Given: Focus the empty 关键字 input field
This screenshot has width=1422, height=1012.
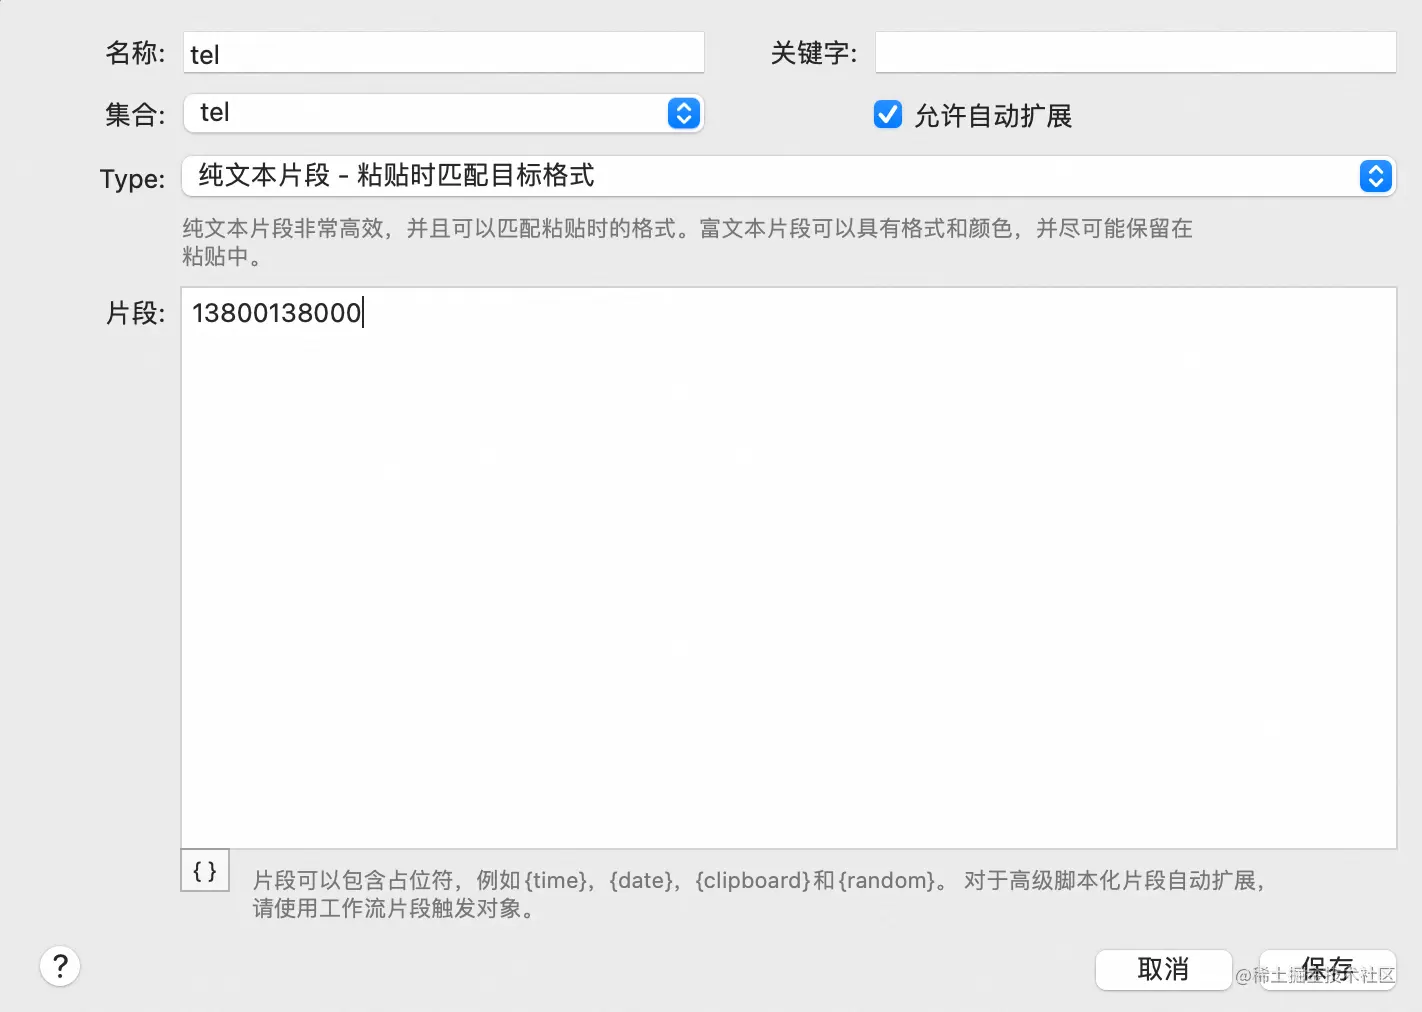Looking at the screenshot, I should (1135, 52).
